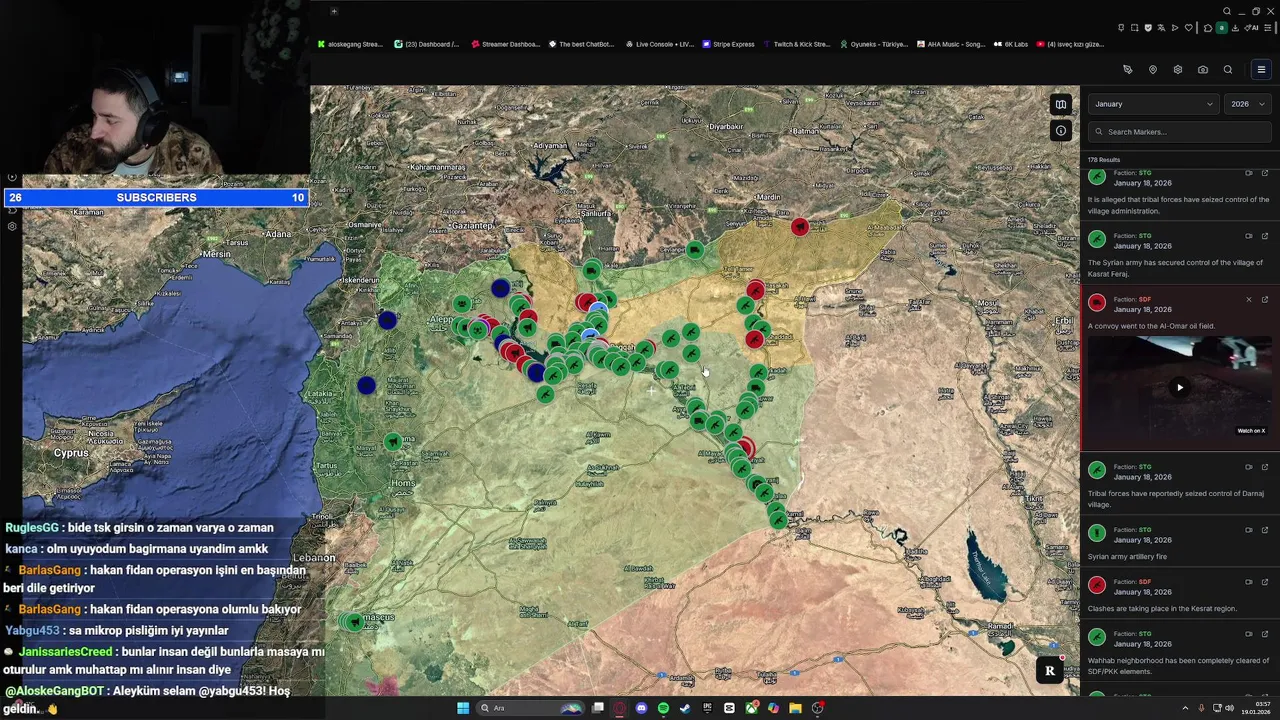Viewport: 1280px width, 720px height.
Task: Open the Streamer Dashboard bookmark
Action: point(506,44)
